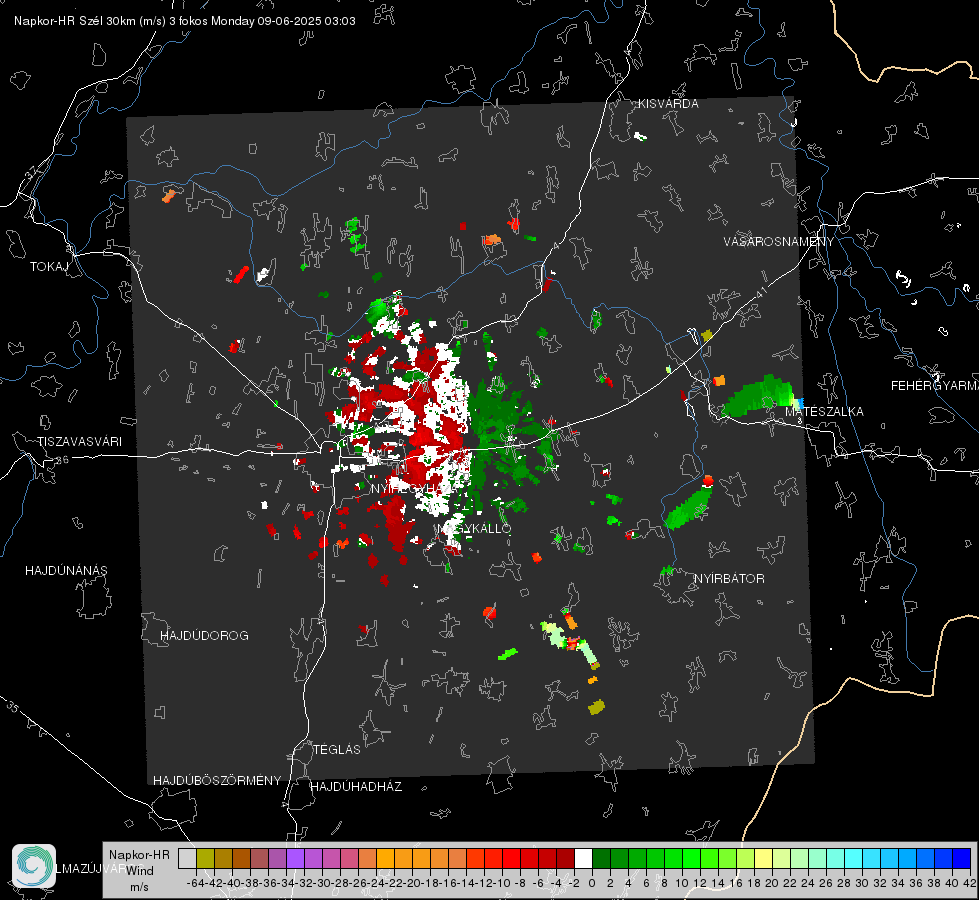The width and height of the screenshot is (979, 900).
Task: Click the HAJDÚNÁNÁS label
Action: (66, 571)
